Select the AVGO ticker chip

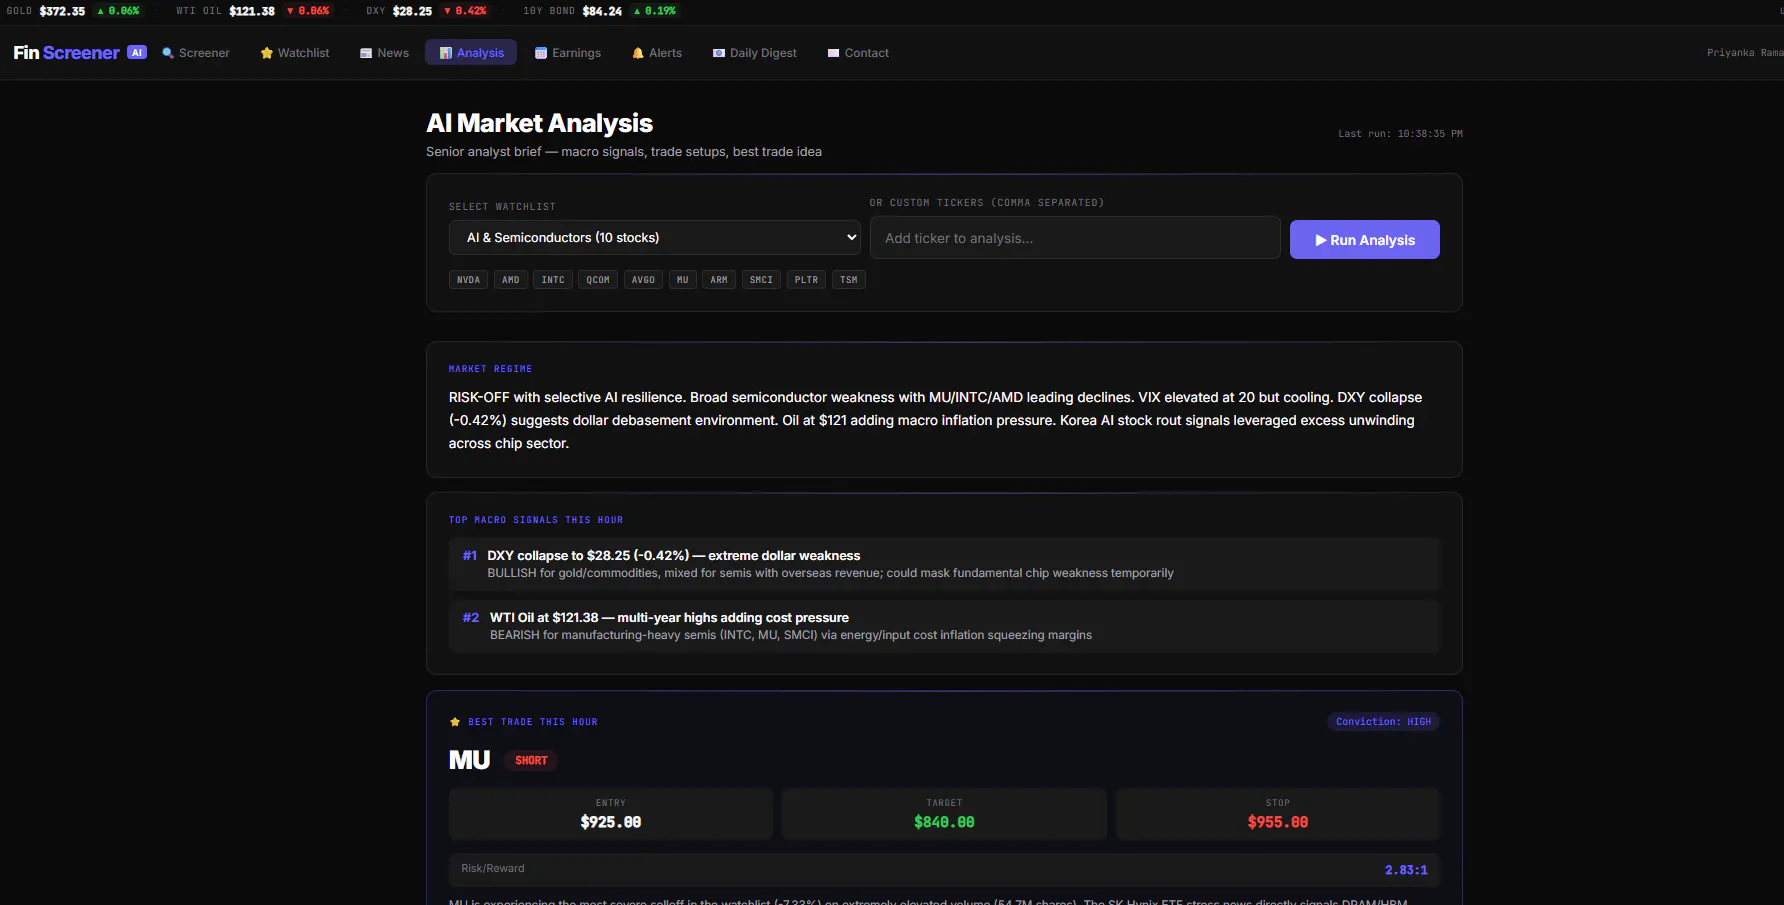(644, 280)
